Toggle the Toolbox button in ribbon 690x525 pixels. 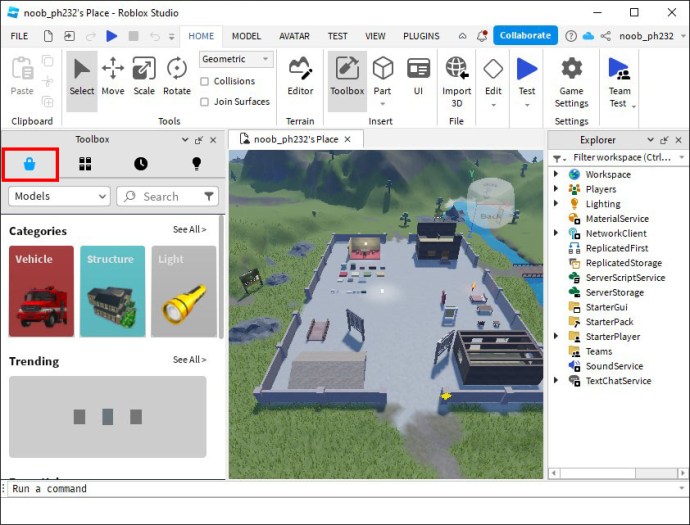pyautogui.click(x=347, y=75)
